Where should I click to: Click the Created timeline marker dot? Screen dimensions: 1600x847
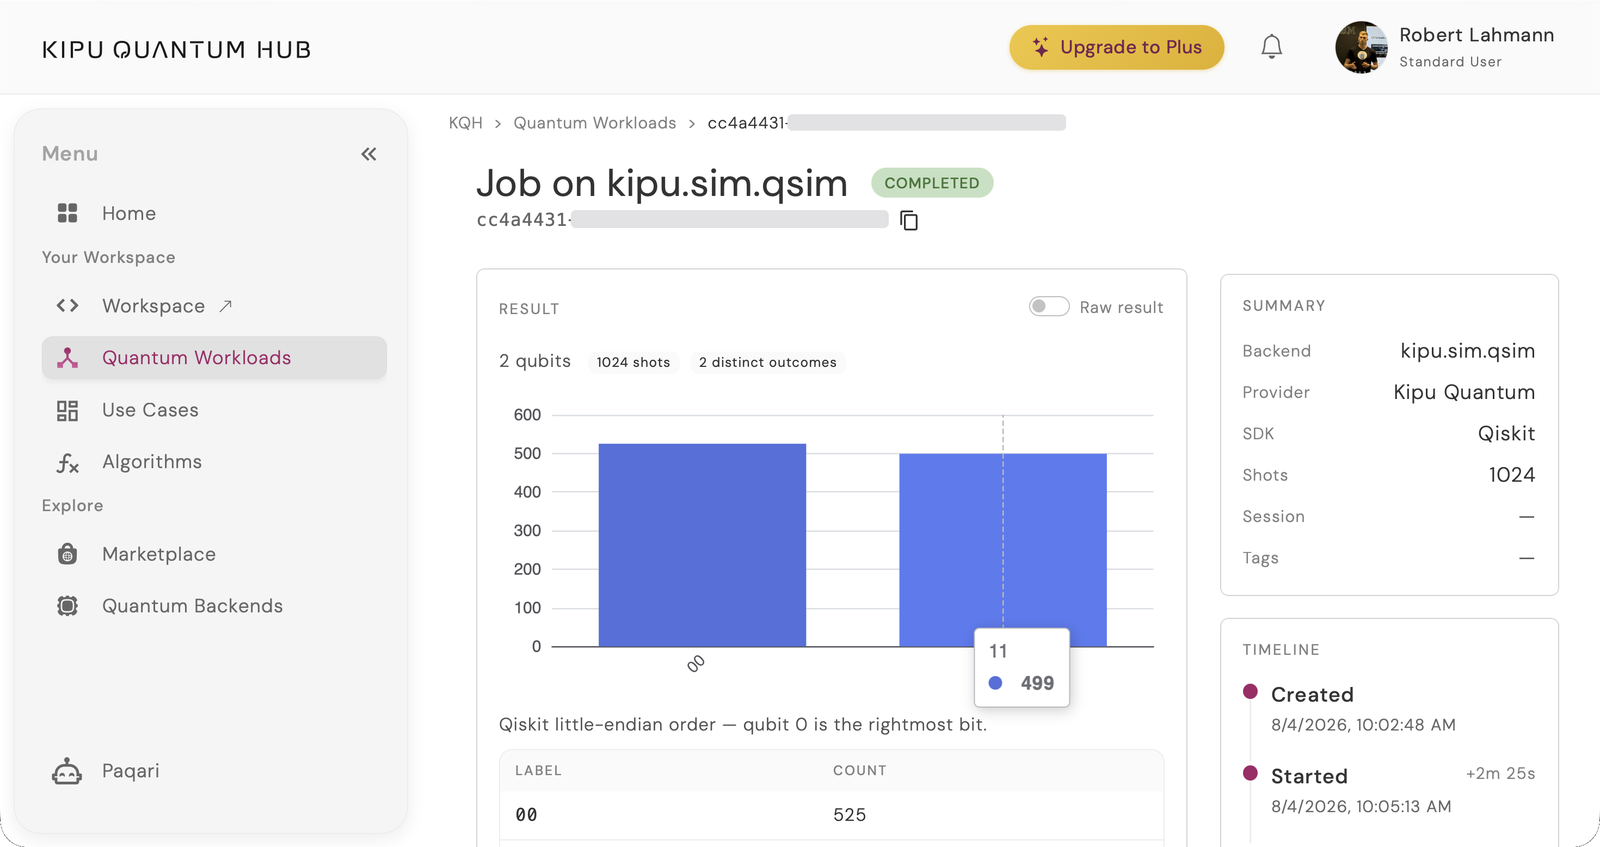[x=1250, y=691]
